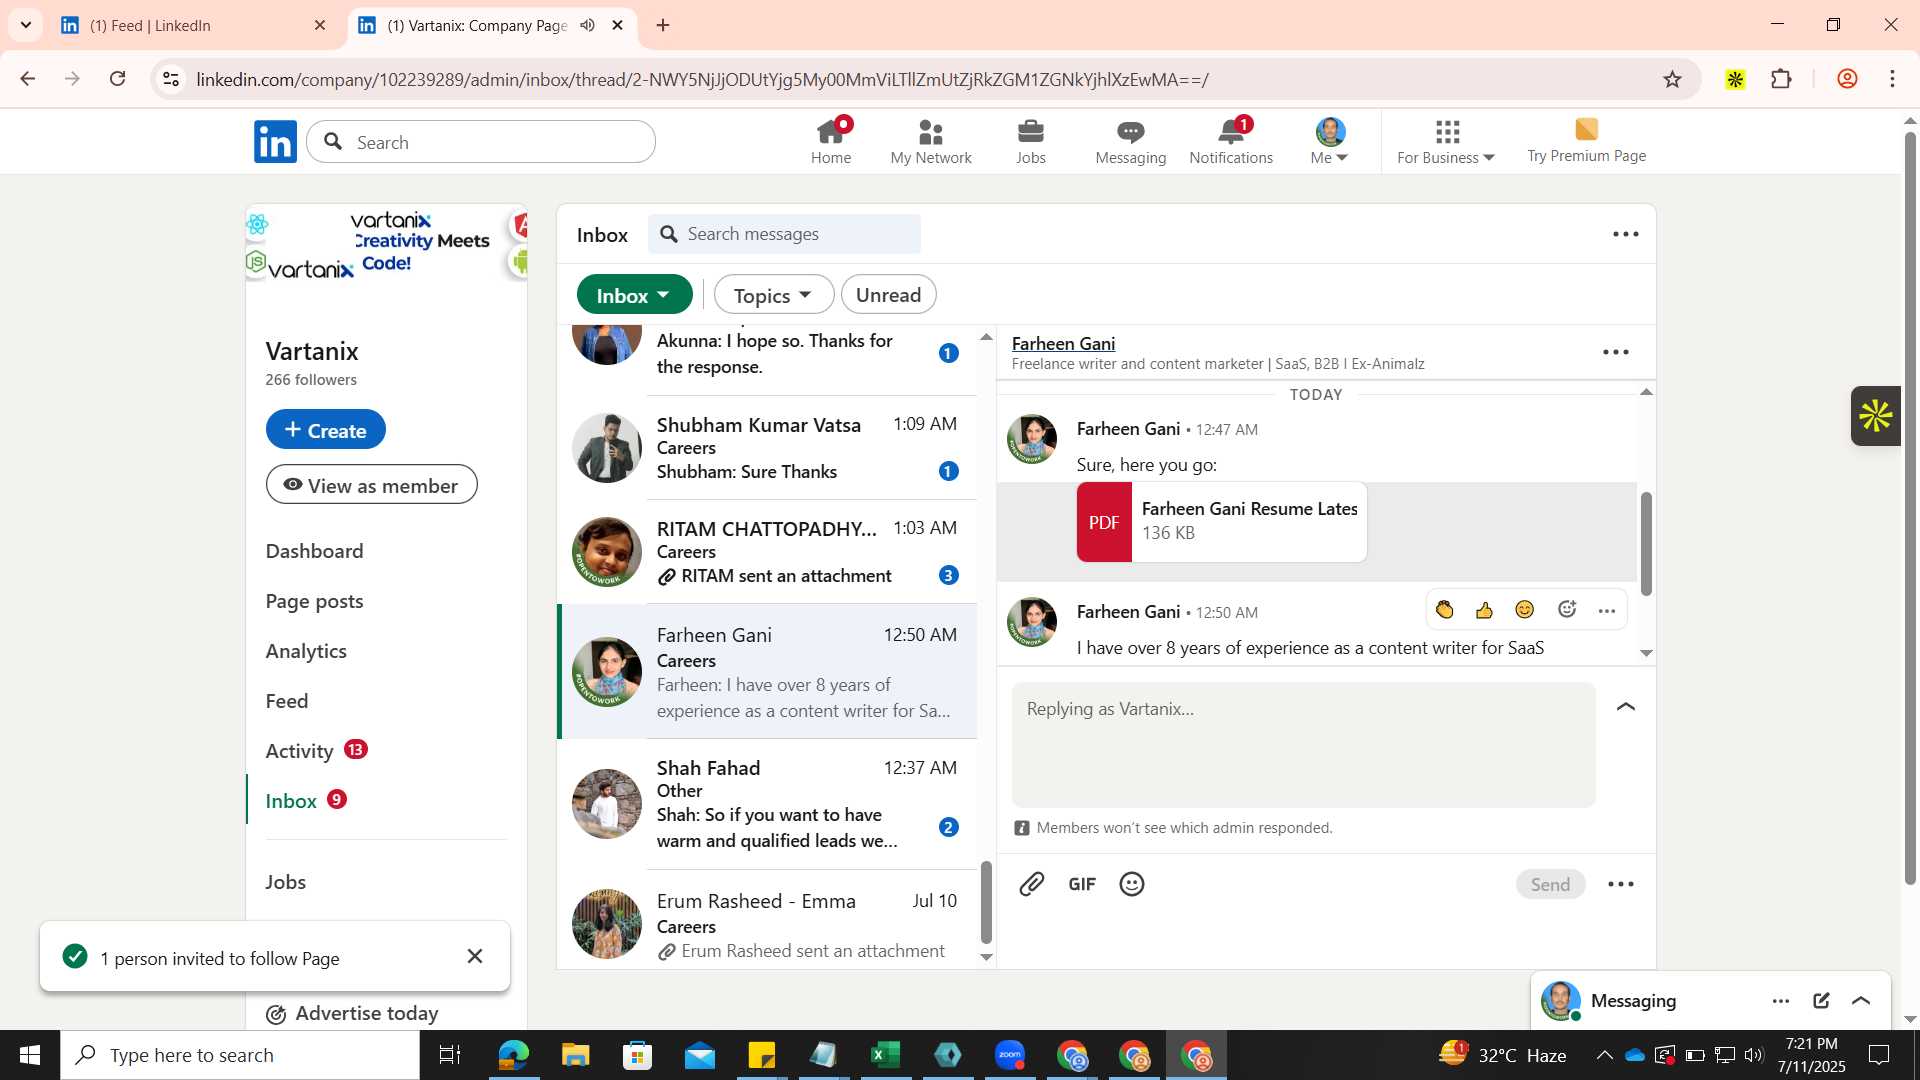
Task: Collapse the reply box chevron
Action: point(1626,707)
